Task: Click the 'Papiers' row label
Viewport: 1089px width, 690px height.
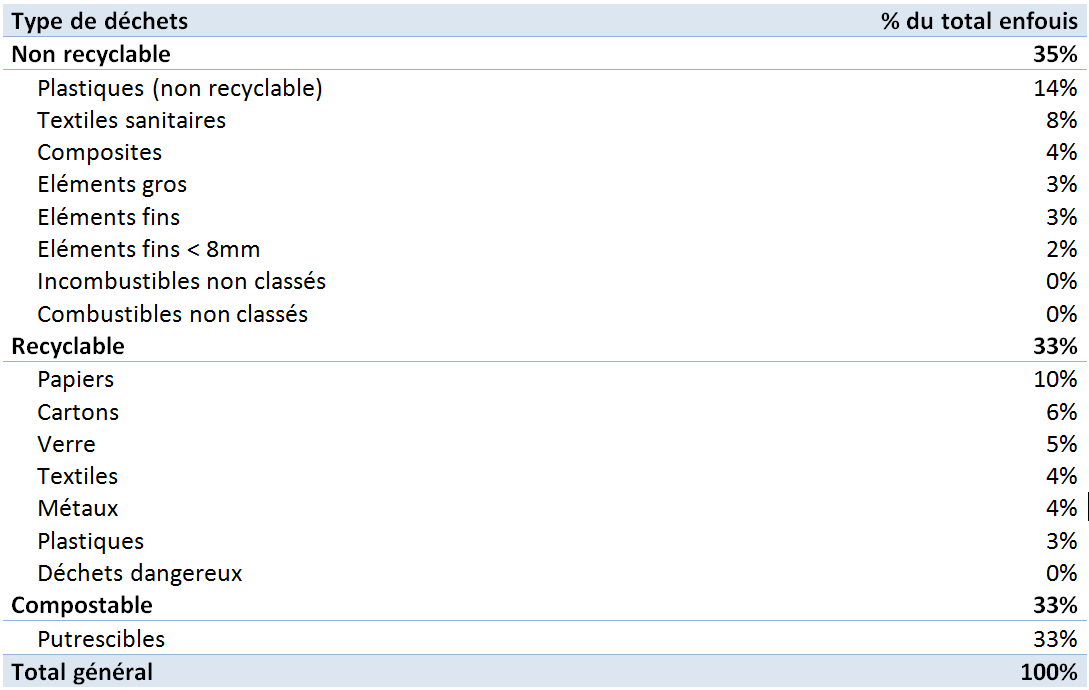Action: tap(76, 380)
